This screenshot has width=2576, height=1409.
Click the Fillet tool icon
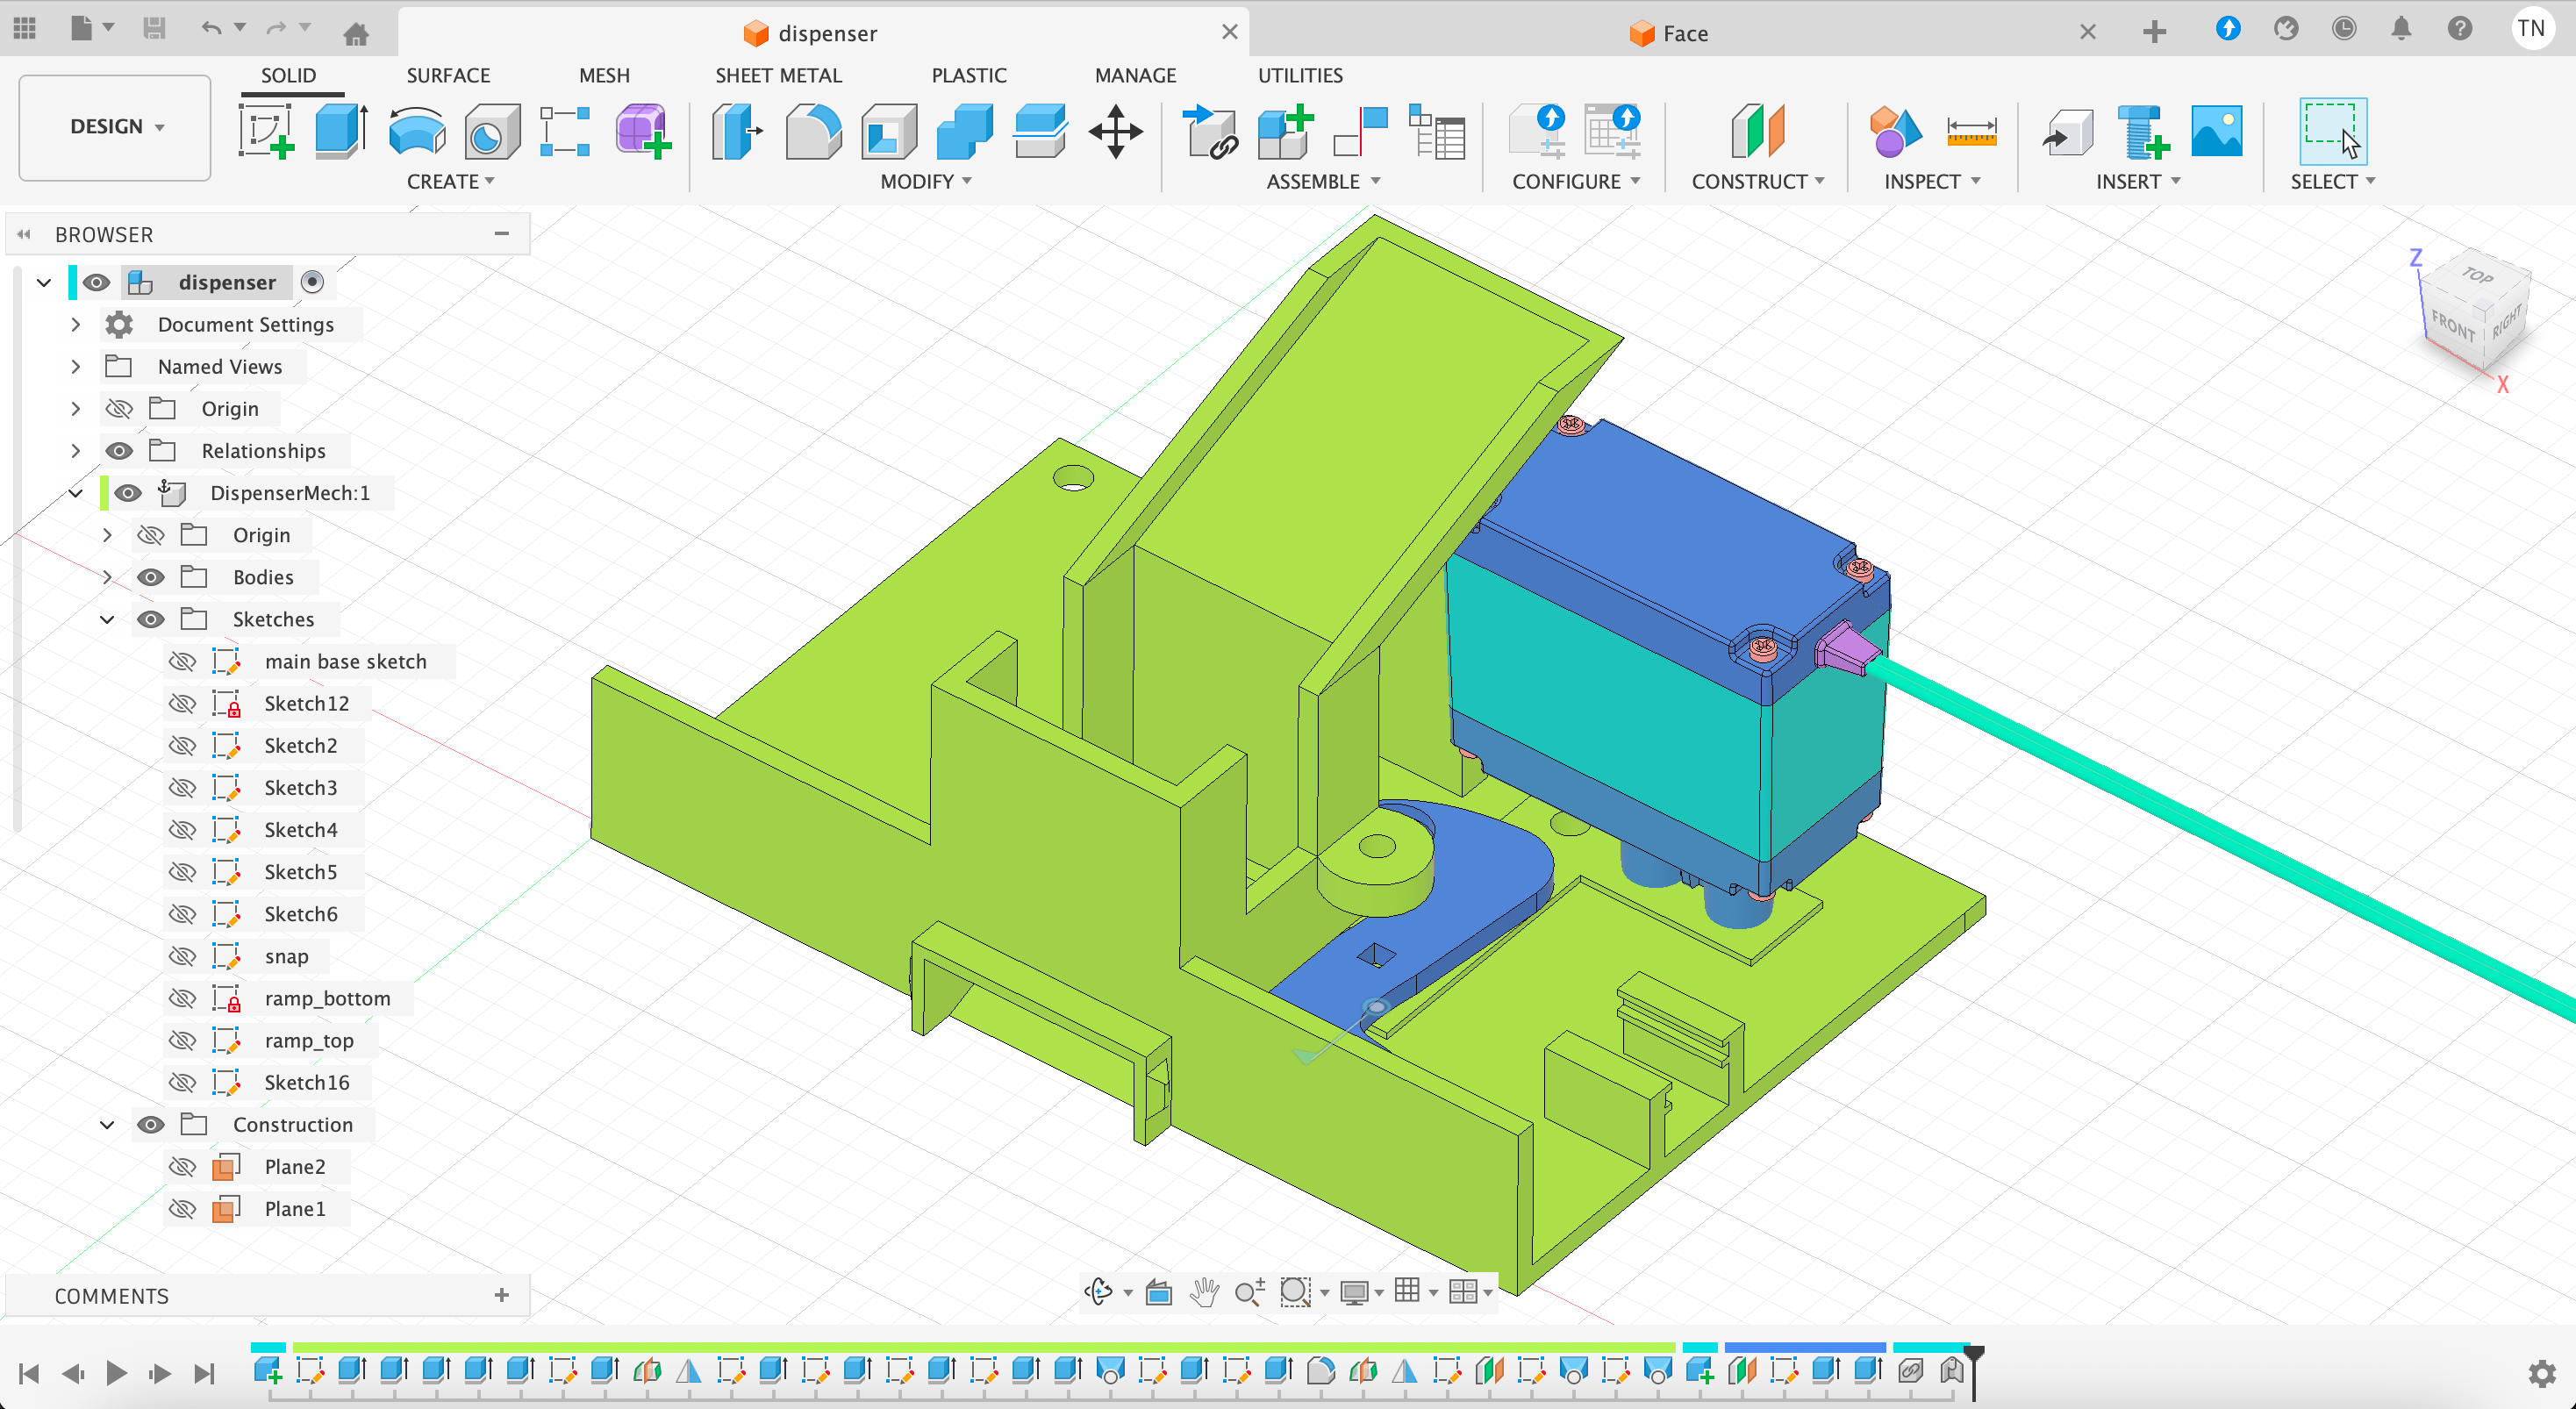[812, 131]
